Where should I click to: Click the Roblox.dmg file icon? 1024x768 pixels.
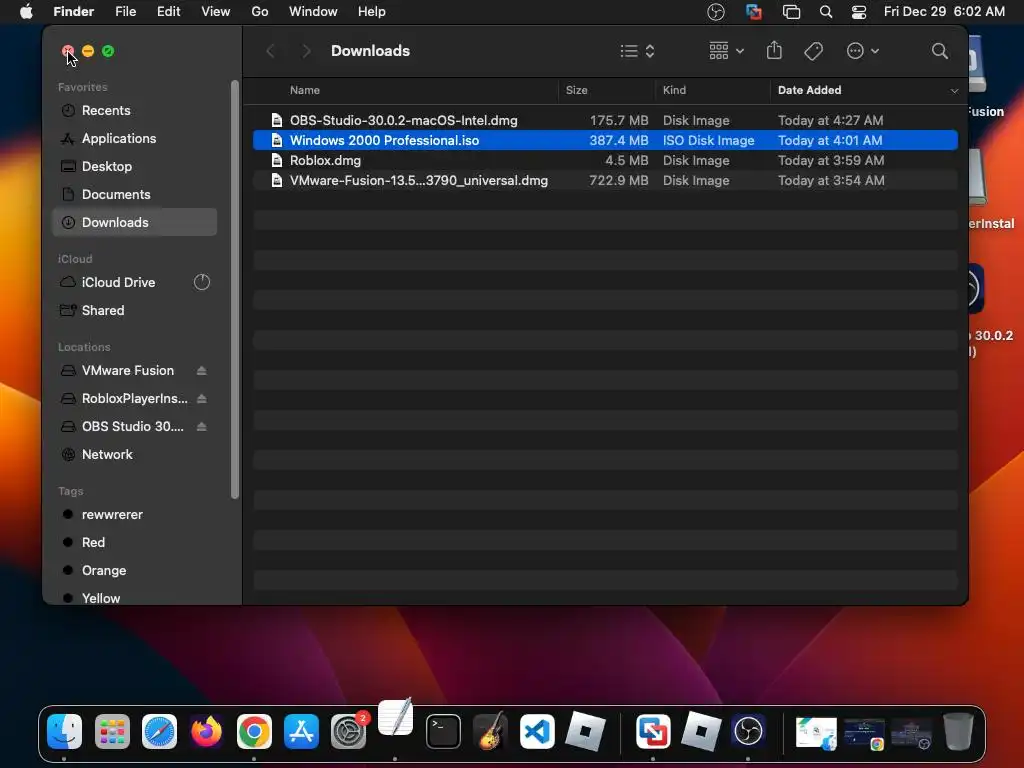[277, 161]
